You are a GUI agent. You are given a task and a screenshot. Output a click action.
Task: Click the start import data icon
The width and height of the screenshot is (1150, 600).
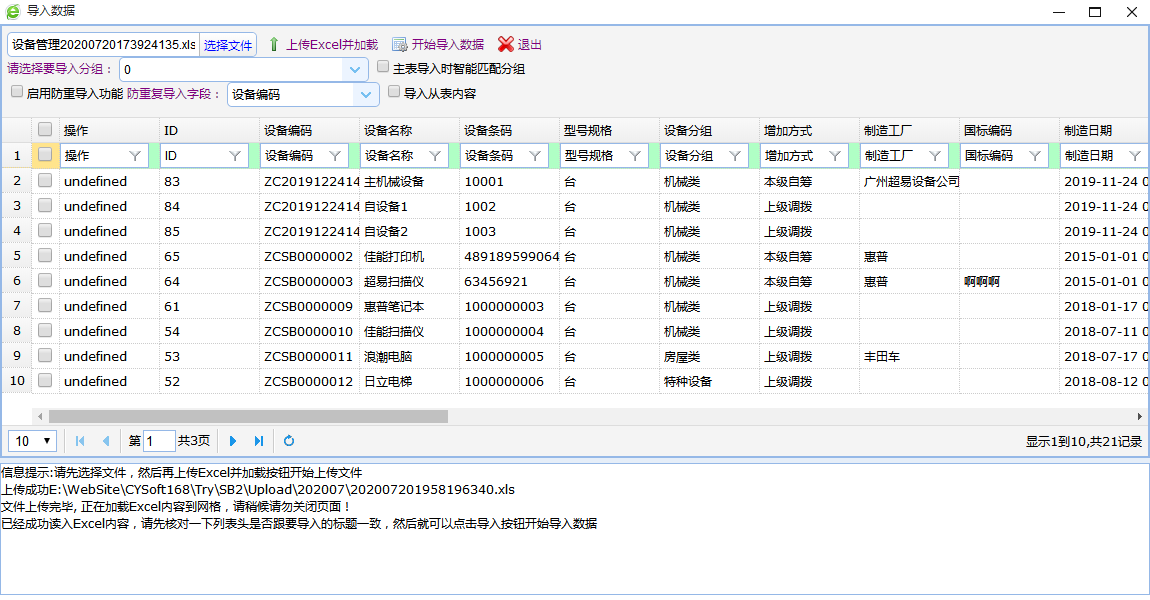[x=400, y=45]
